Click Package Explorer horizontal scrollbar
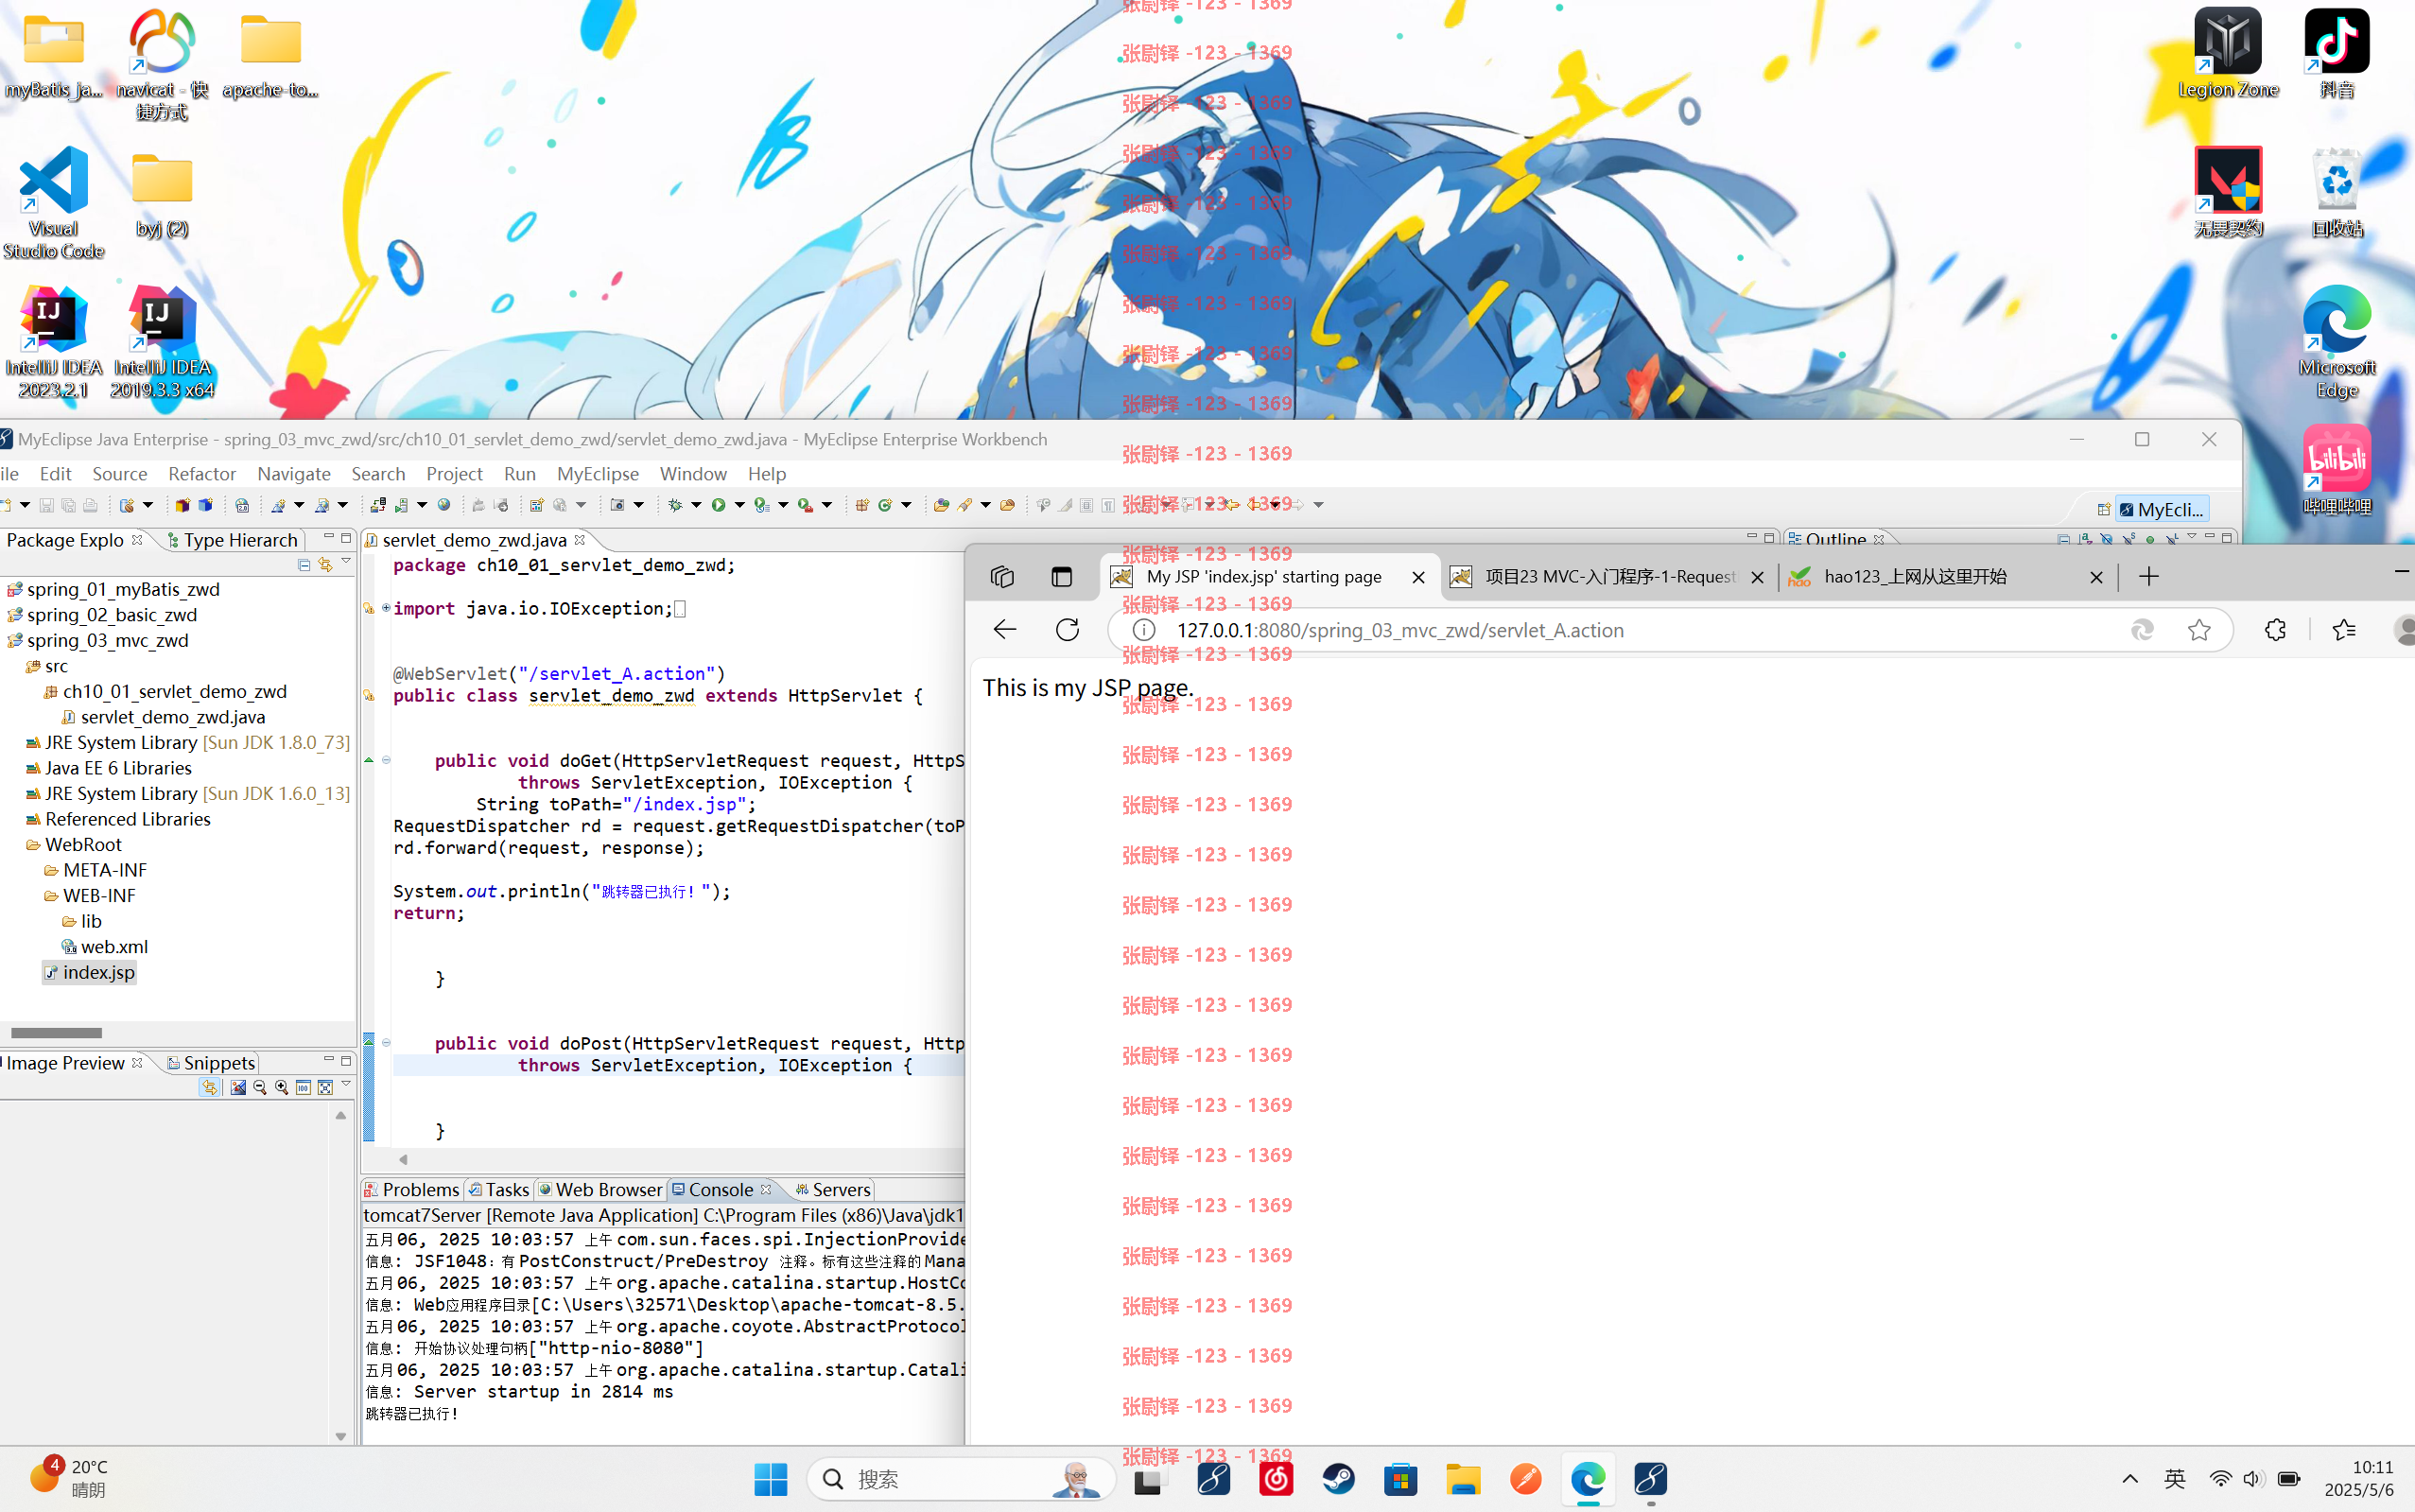The width and height of the screenshot is (2415, 1512). point(56,1033)
